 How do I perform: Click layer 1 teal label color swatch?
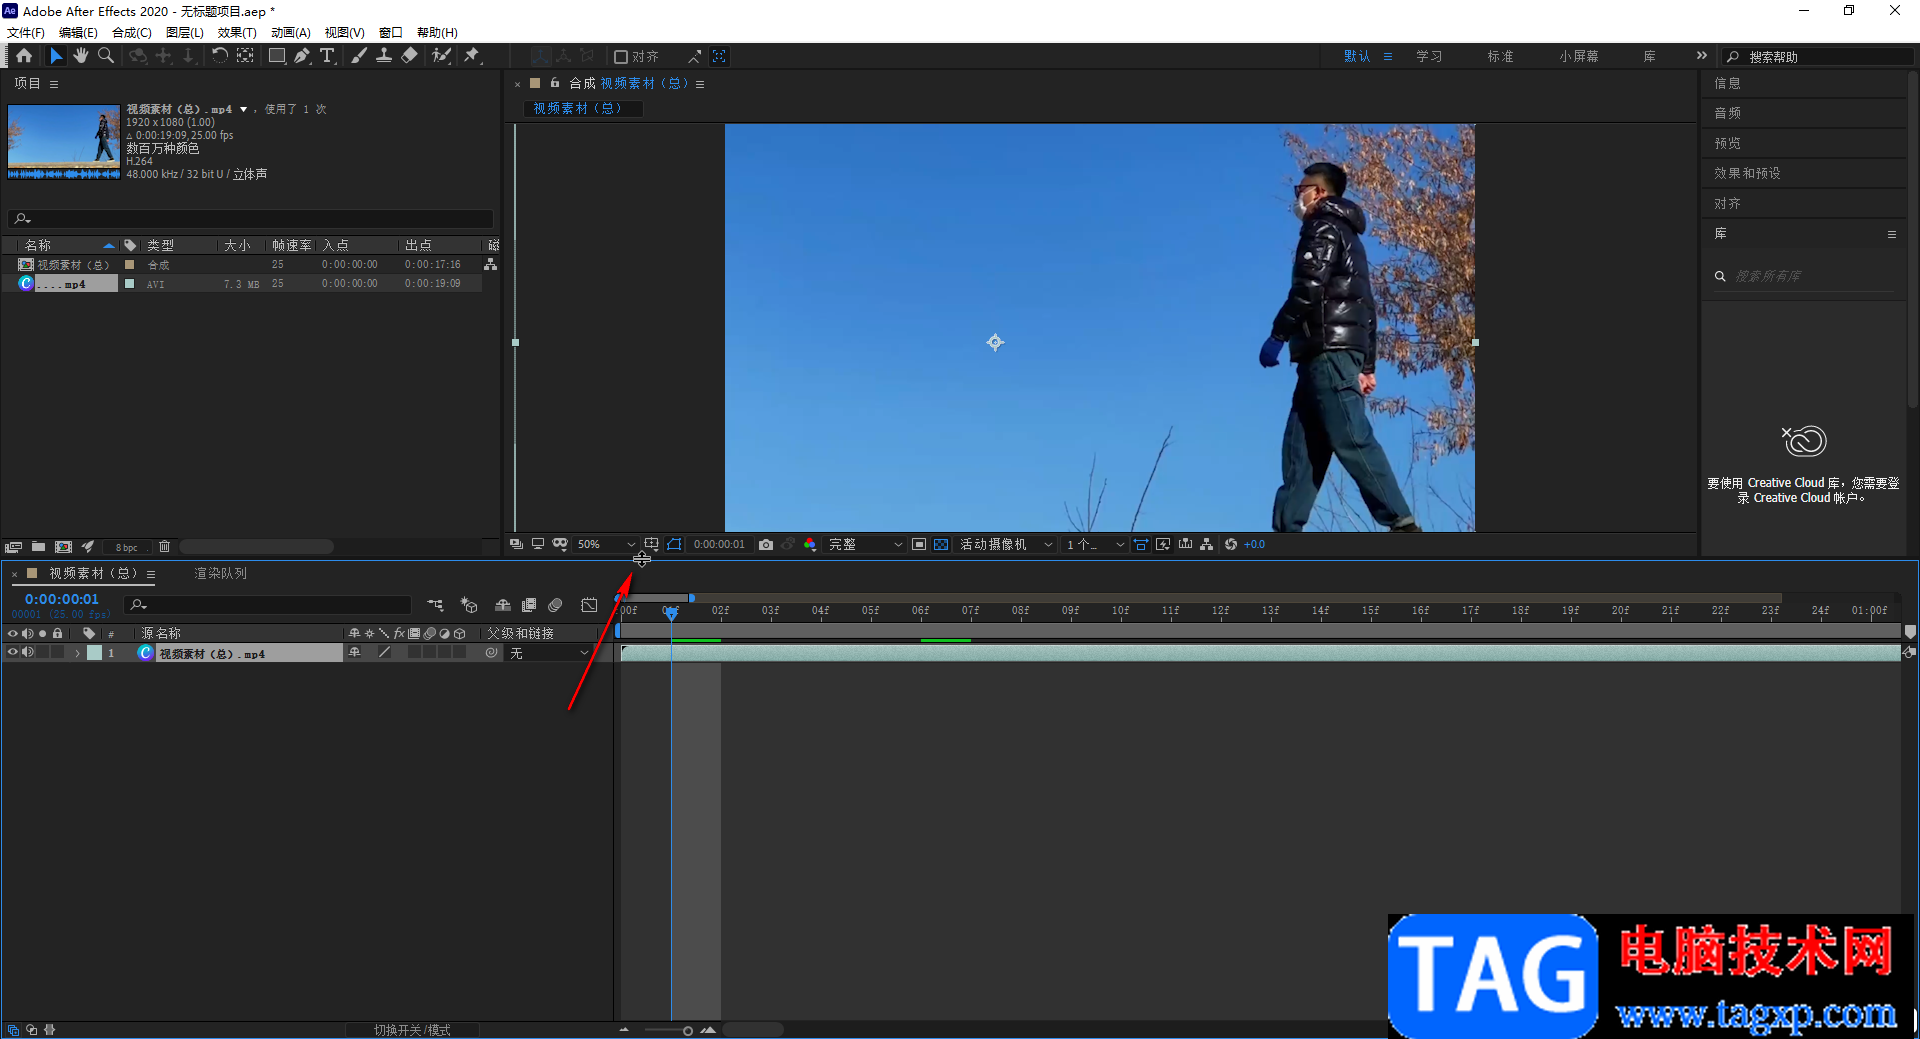tap(95, 653)
